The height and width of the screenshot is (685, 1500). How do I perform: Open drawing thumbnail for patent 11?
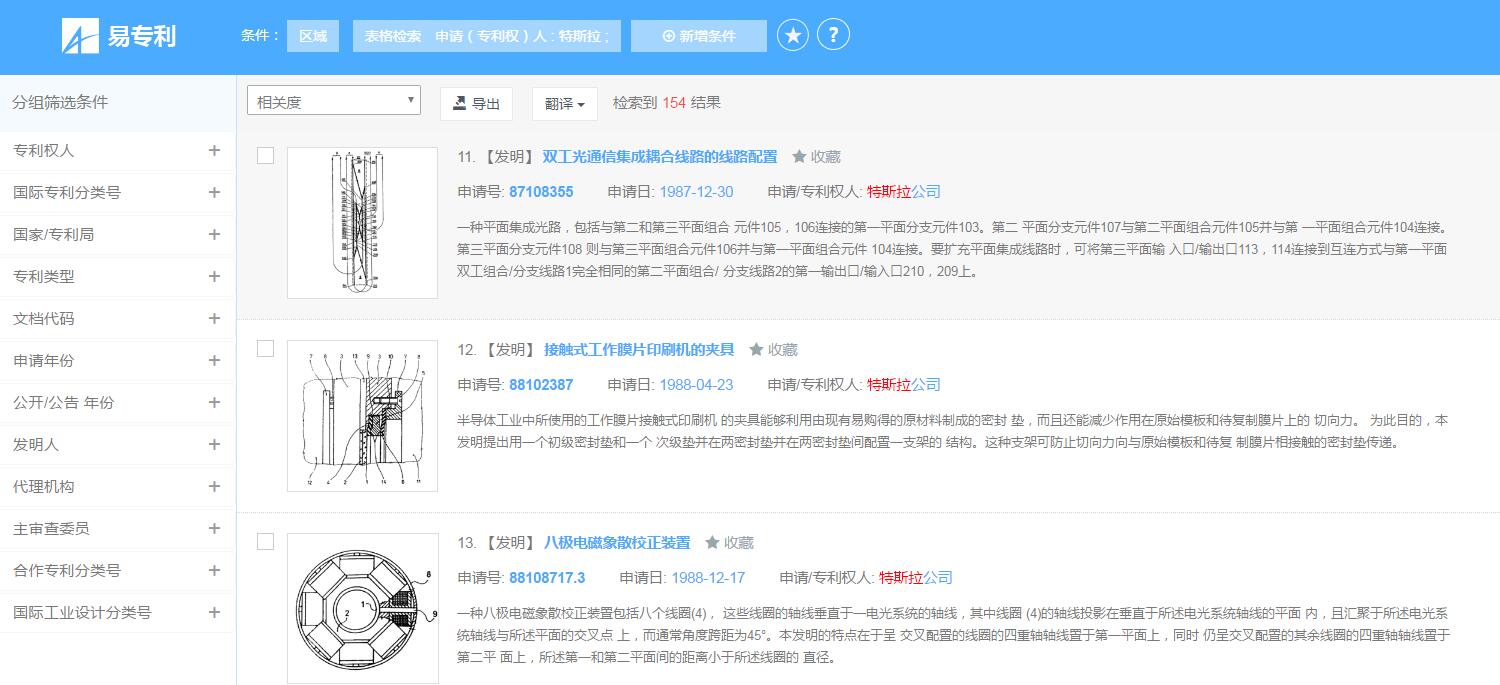(362, 223)
